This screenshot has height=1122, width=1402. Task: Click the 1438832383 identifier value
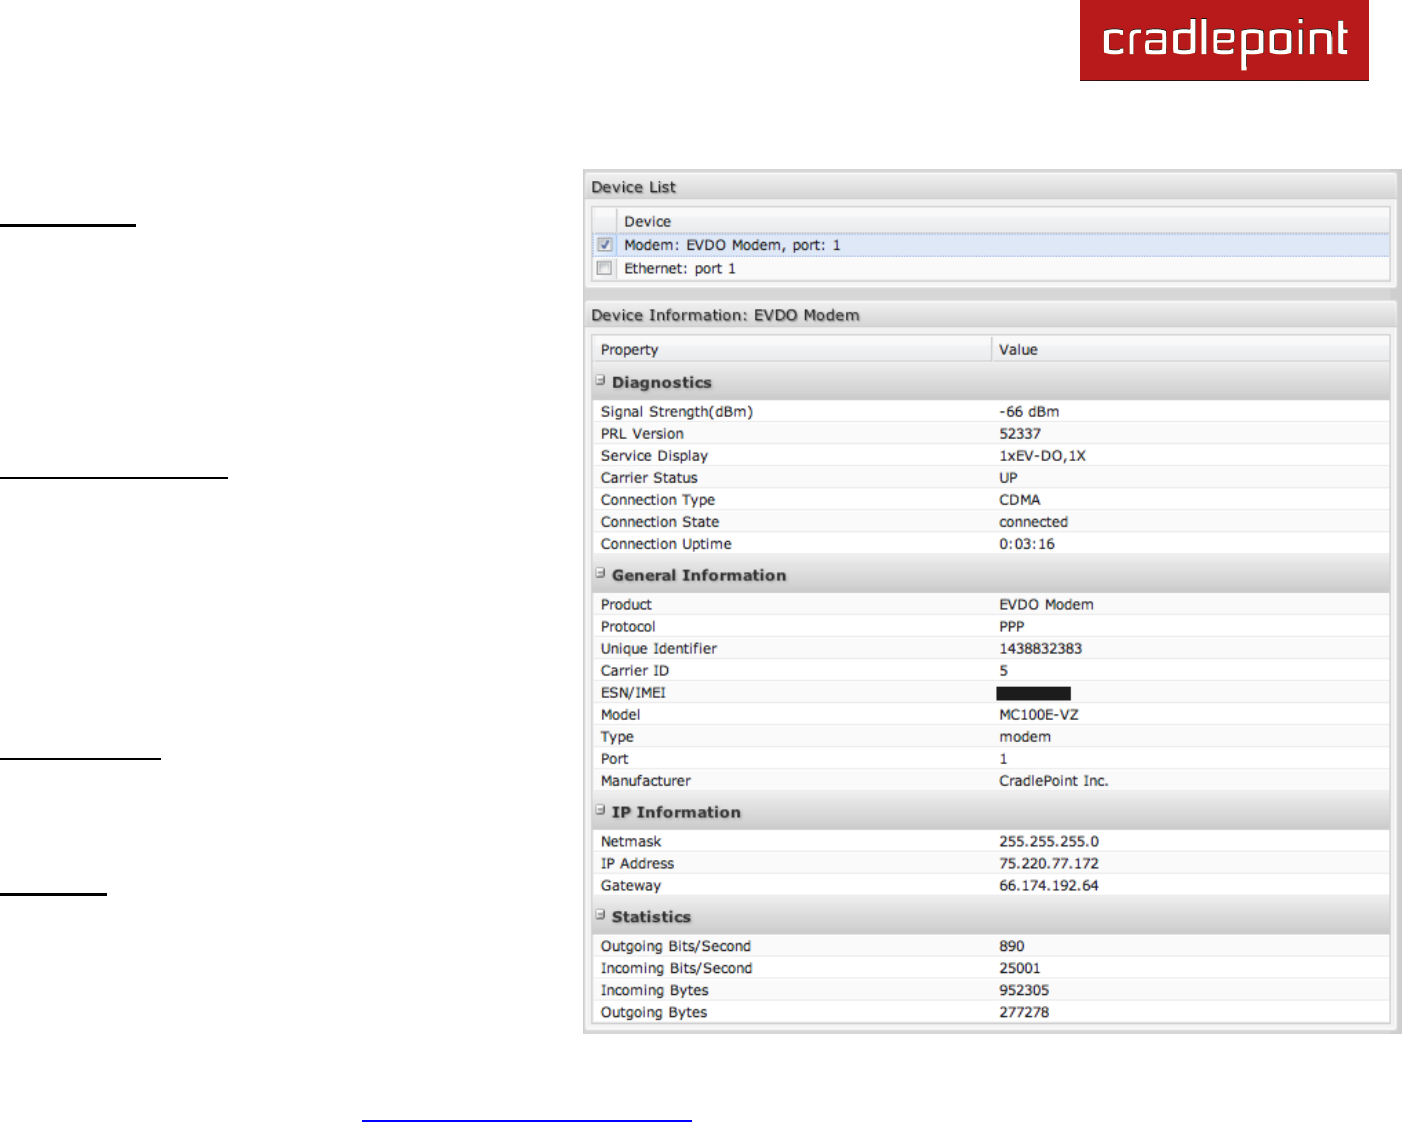[x=1041, y=648]
